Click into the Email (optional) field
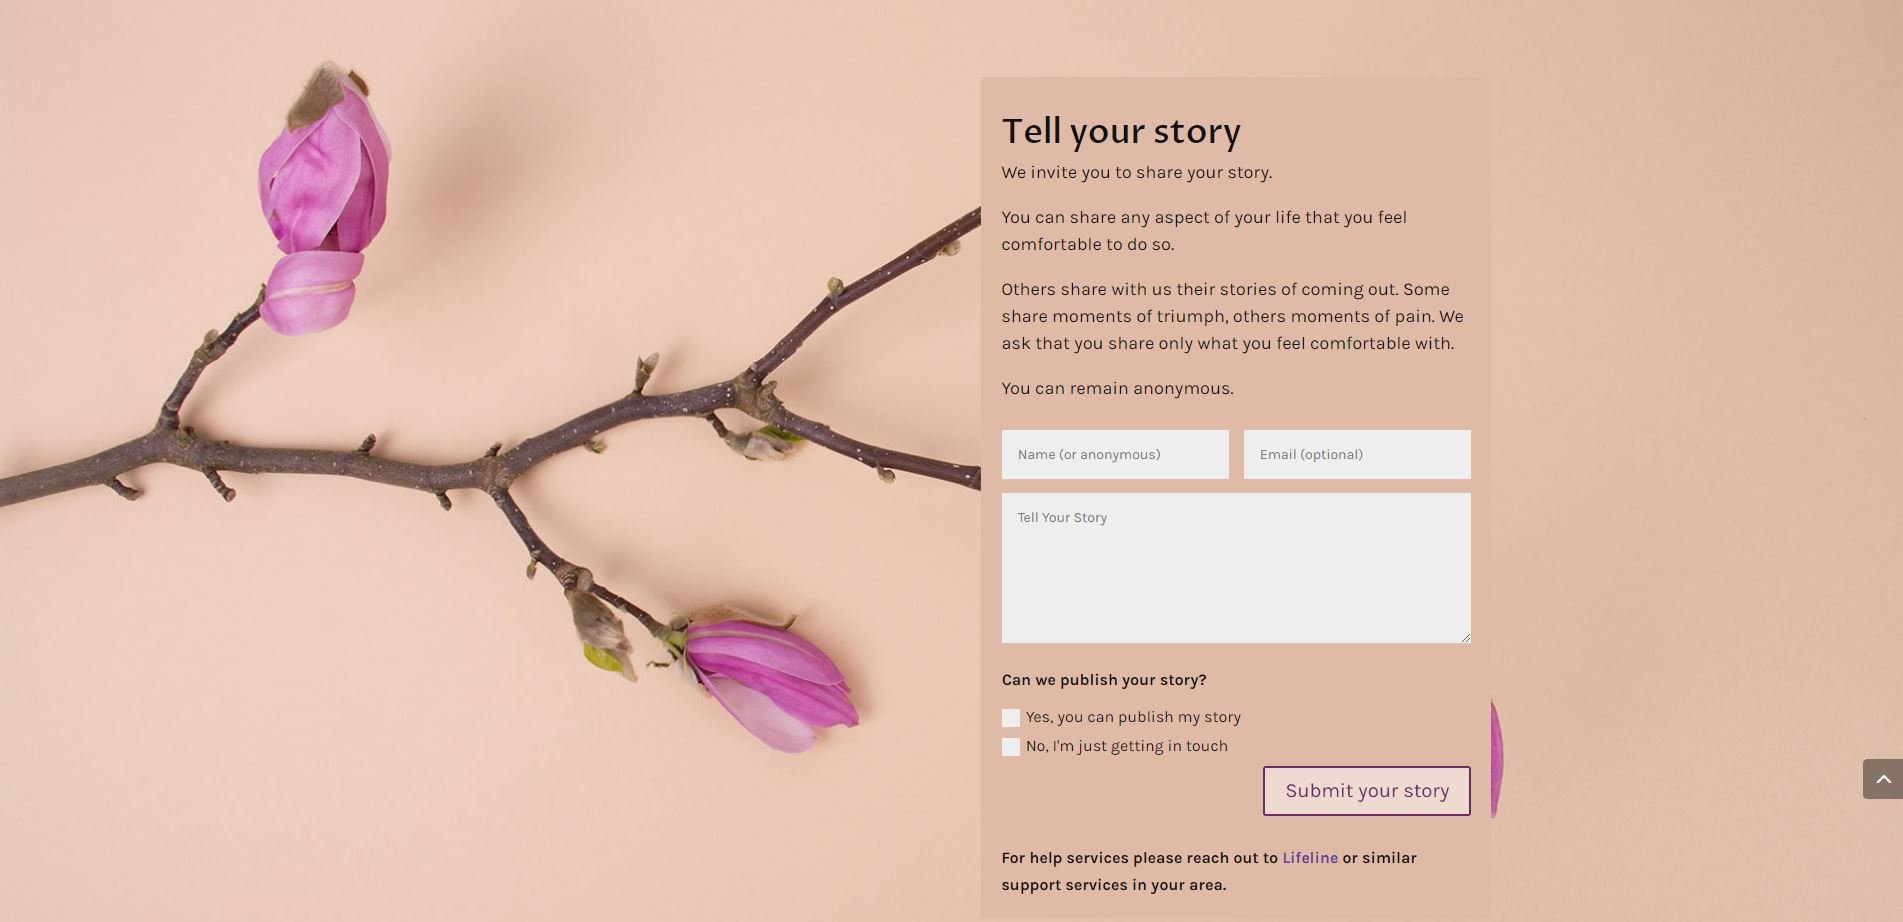This screenshot has height=922, width=1903. point(1356,455)
